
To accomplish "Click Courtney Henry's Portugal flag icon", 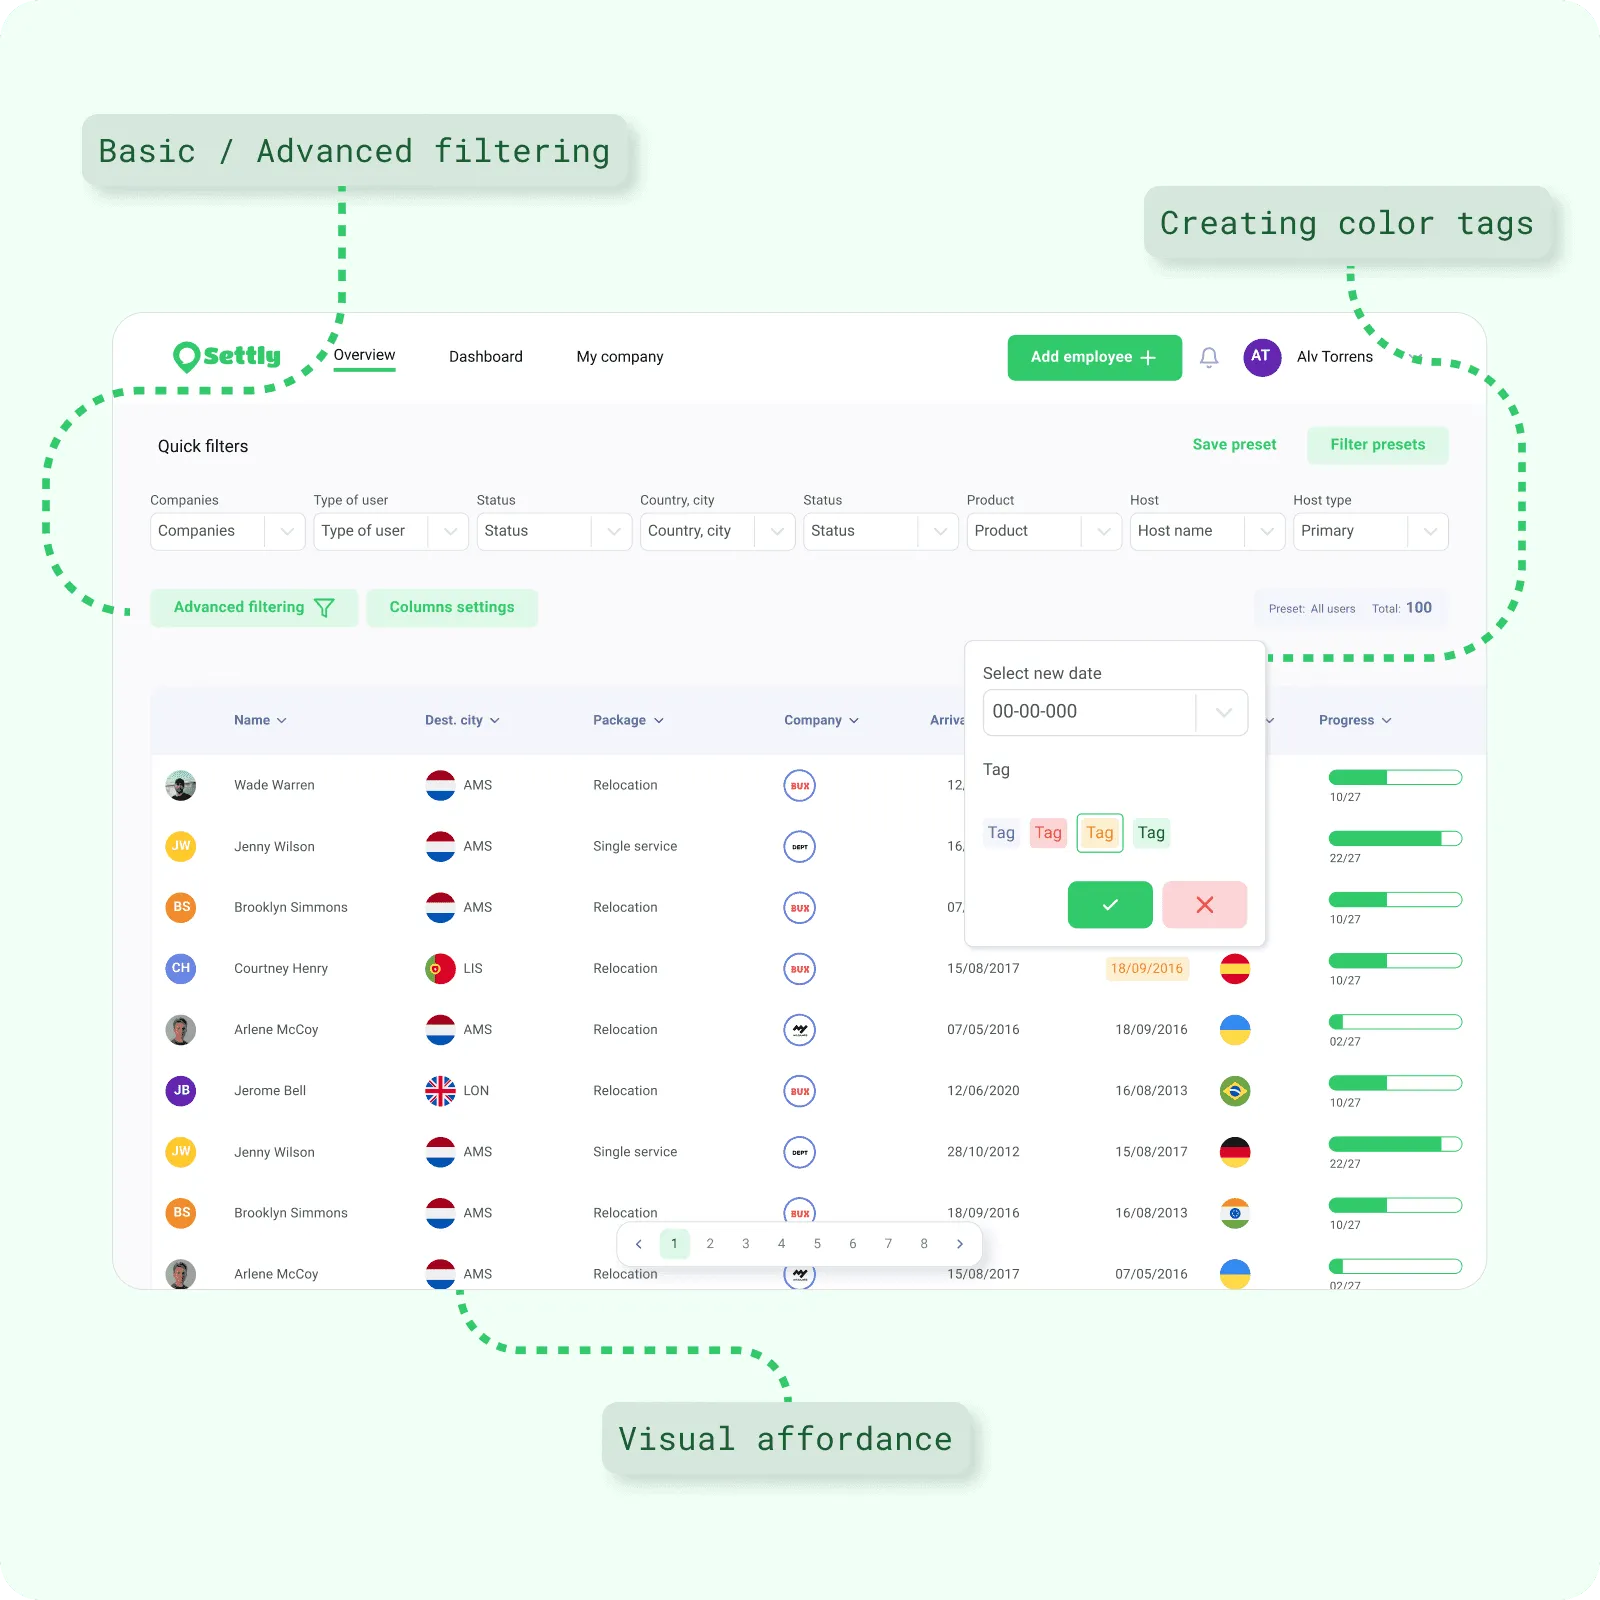I will pyautogui.click(x=440, y=969).
